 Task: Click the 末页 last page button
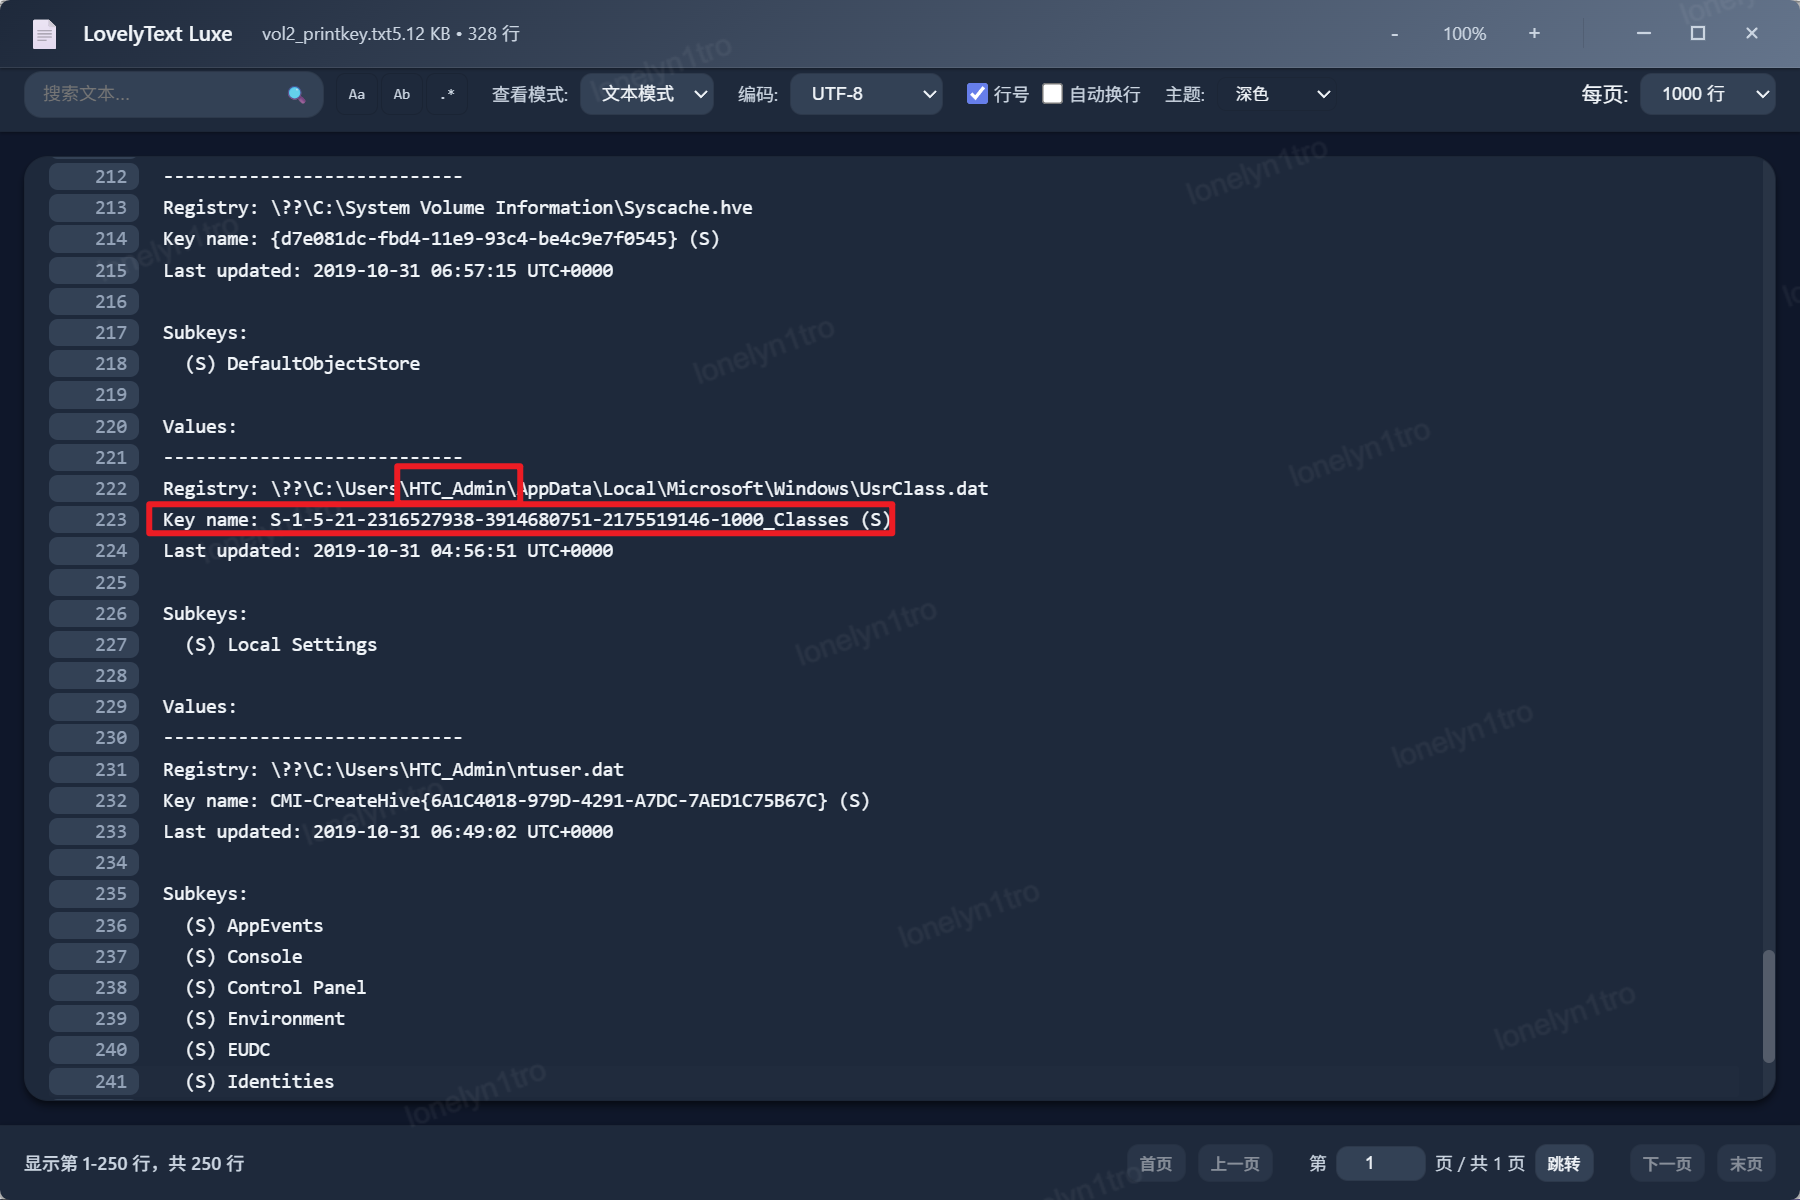(x=1746, y=1163)
